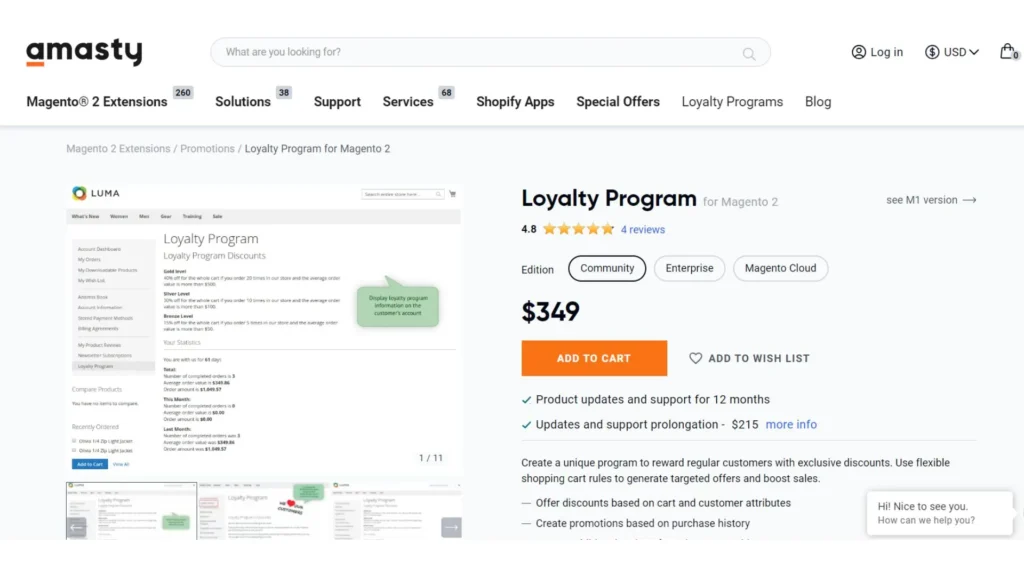Click the dollar currency icon in the header
This screenshot has height=576, width=1024.
click(931, 51)
